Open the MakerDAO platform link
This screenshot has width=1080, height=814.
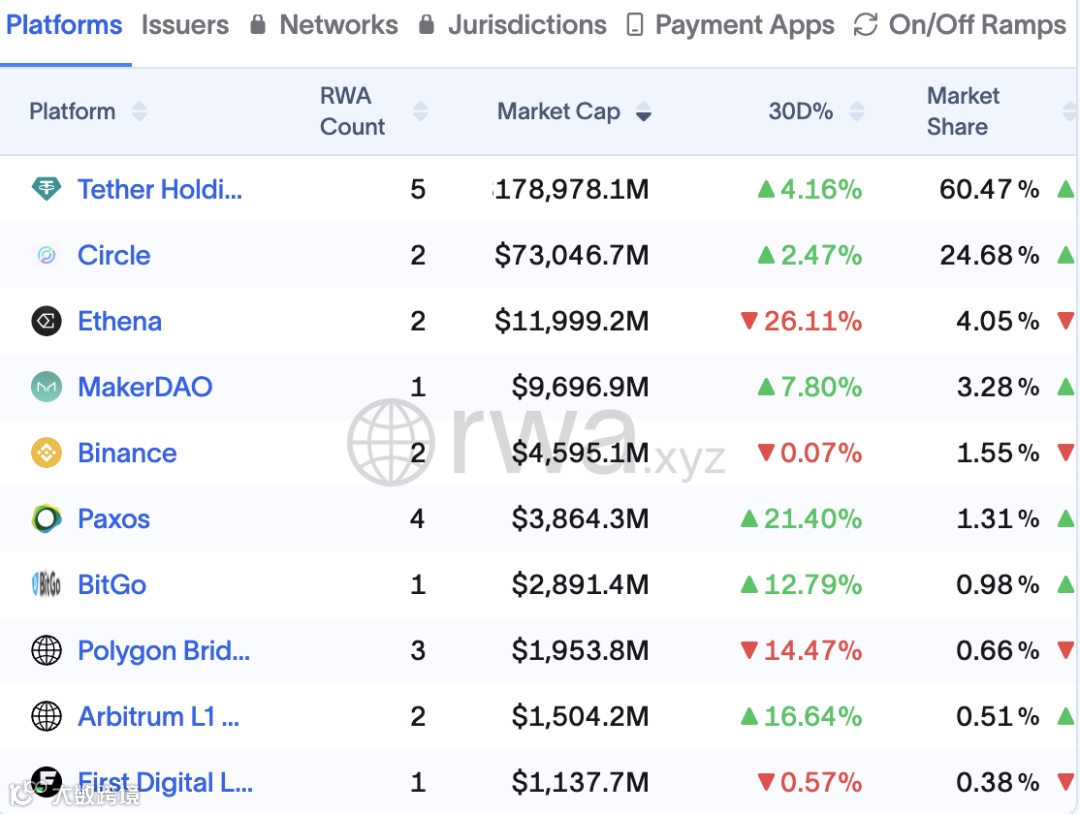145,387
